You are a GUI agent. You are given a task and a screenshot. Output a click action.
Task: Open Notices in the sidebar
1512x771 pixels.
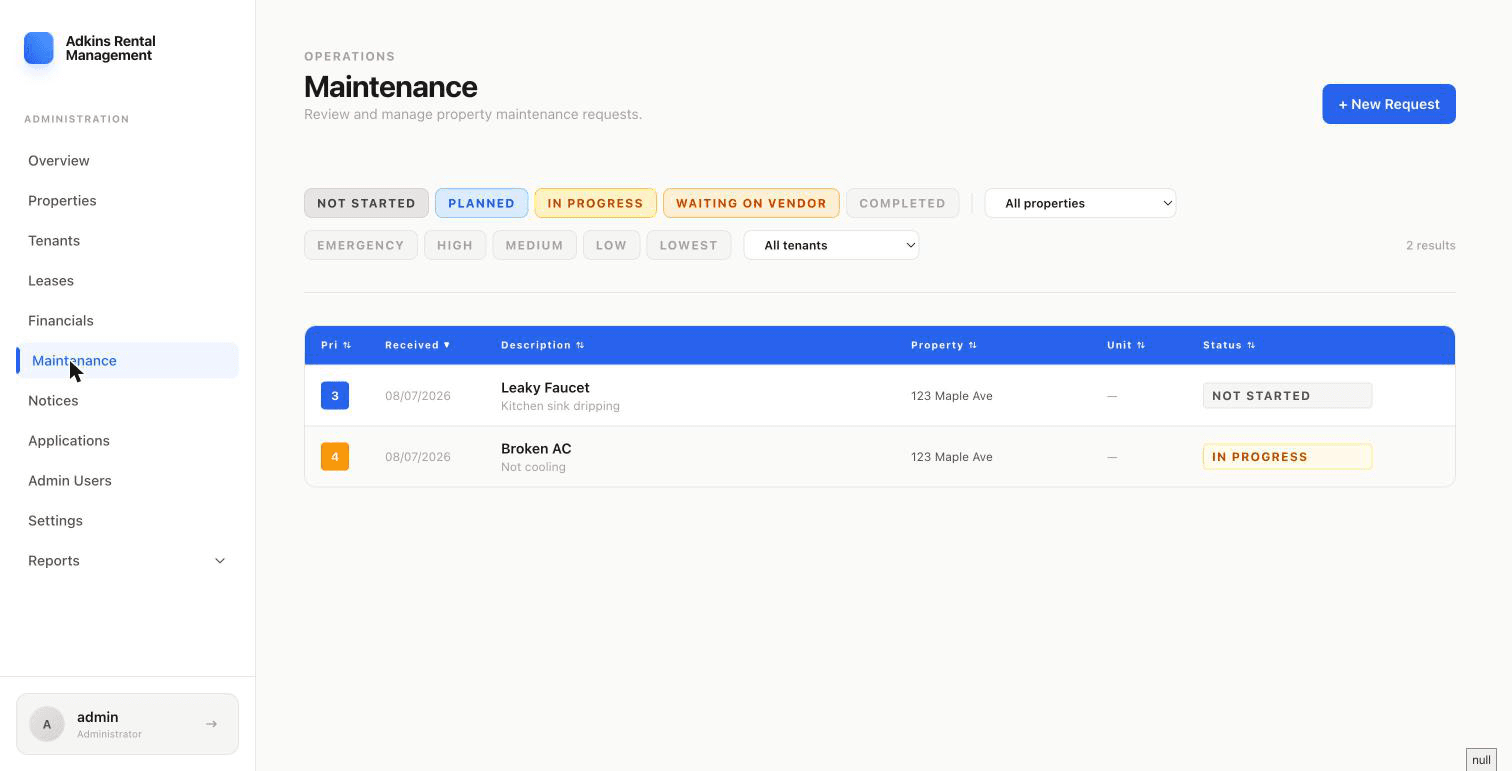127,401
